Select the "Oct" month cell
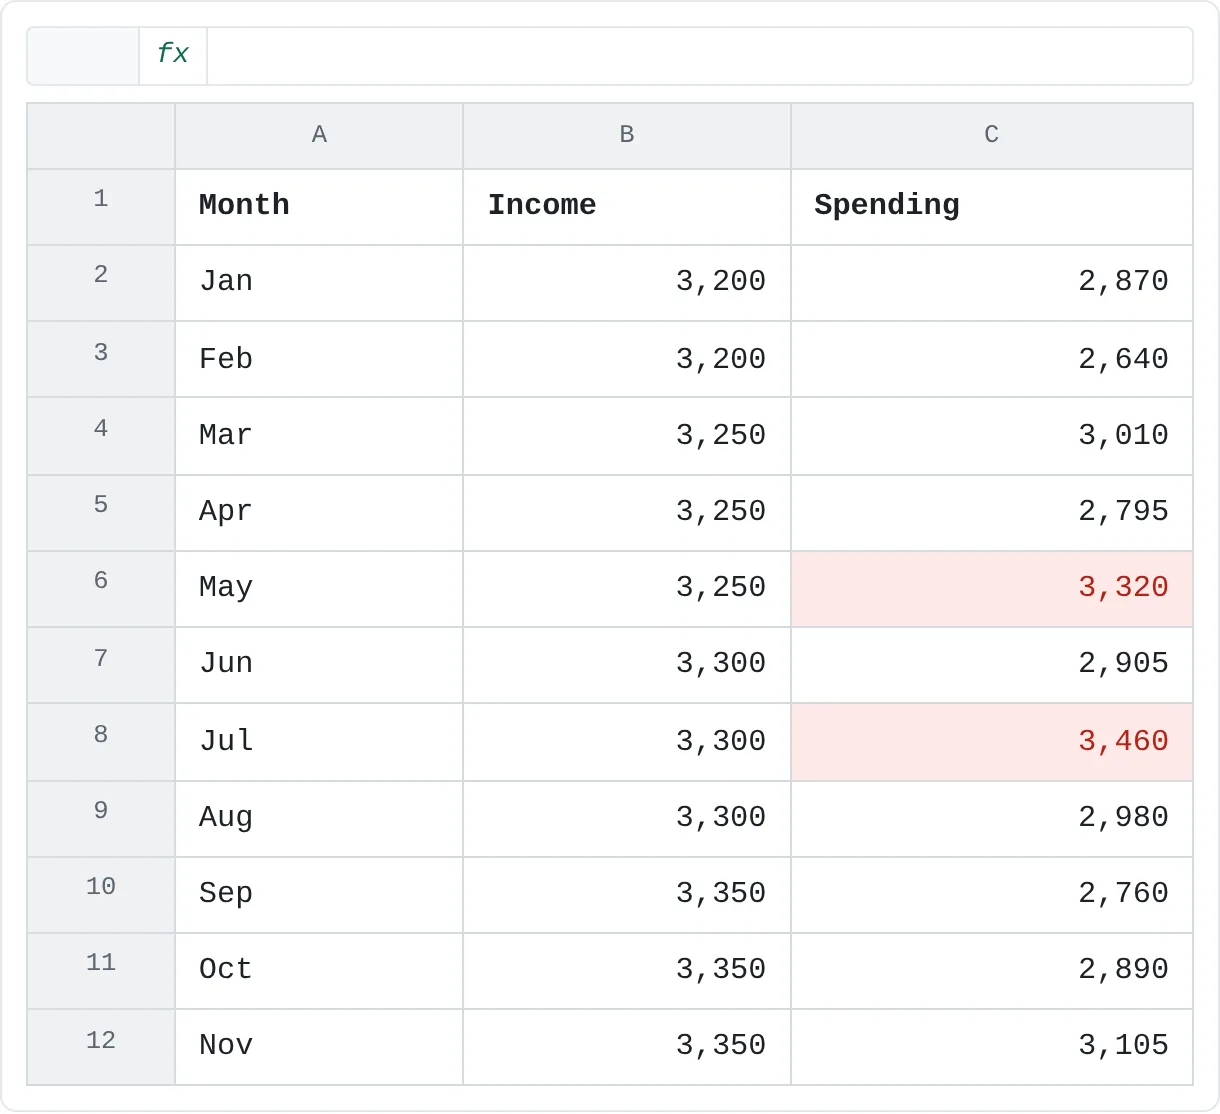Screen dimensions: 1220x1114 tap(319, 971)
